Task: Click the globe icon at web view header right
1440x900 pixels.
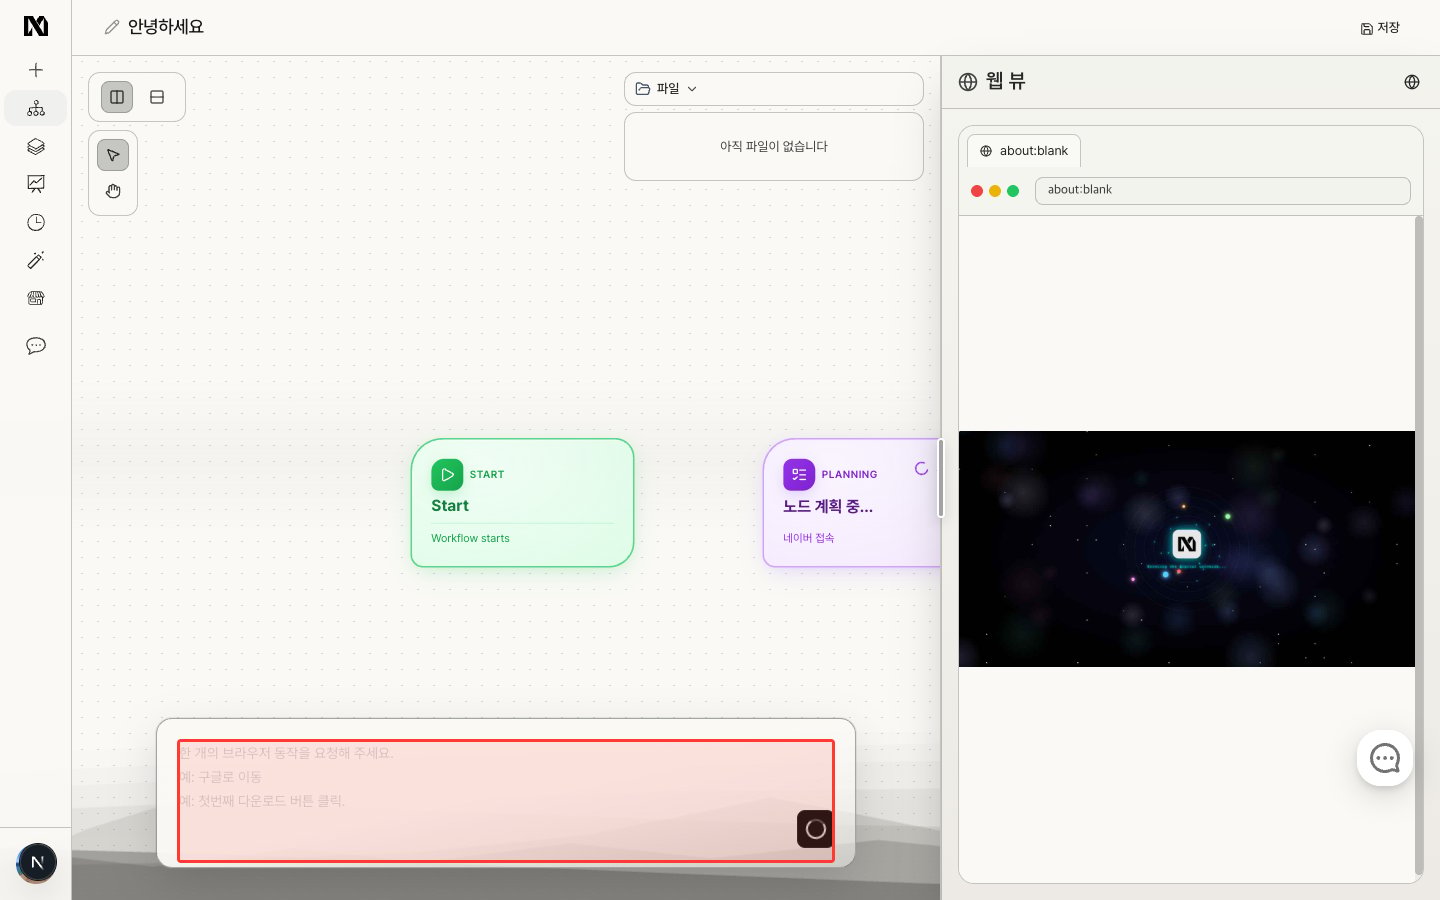Action: 1412,82
